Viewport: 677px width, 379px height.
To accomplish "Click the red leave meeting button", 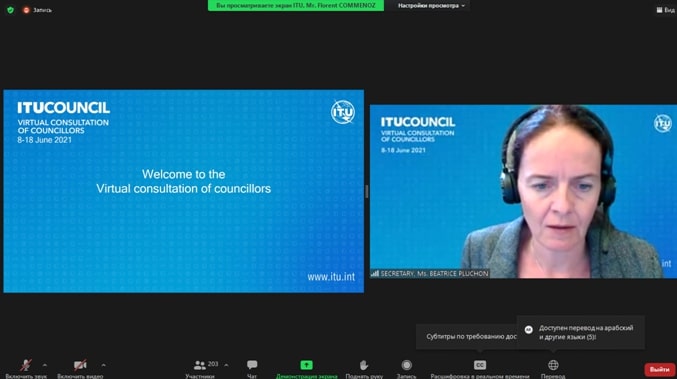I will point(660,370).
